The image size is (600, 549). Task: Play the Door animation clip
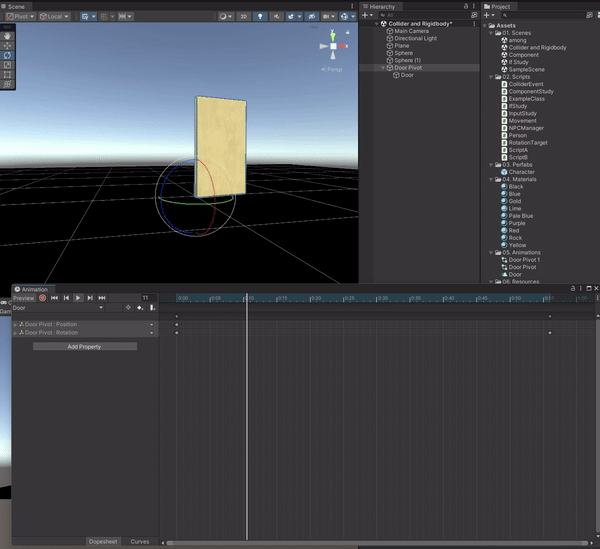tap(78, 298)
